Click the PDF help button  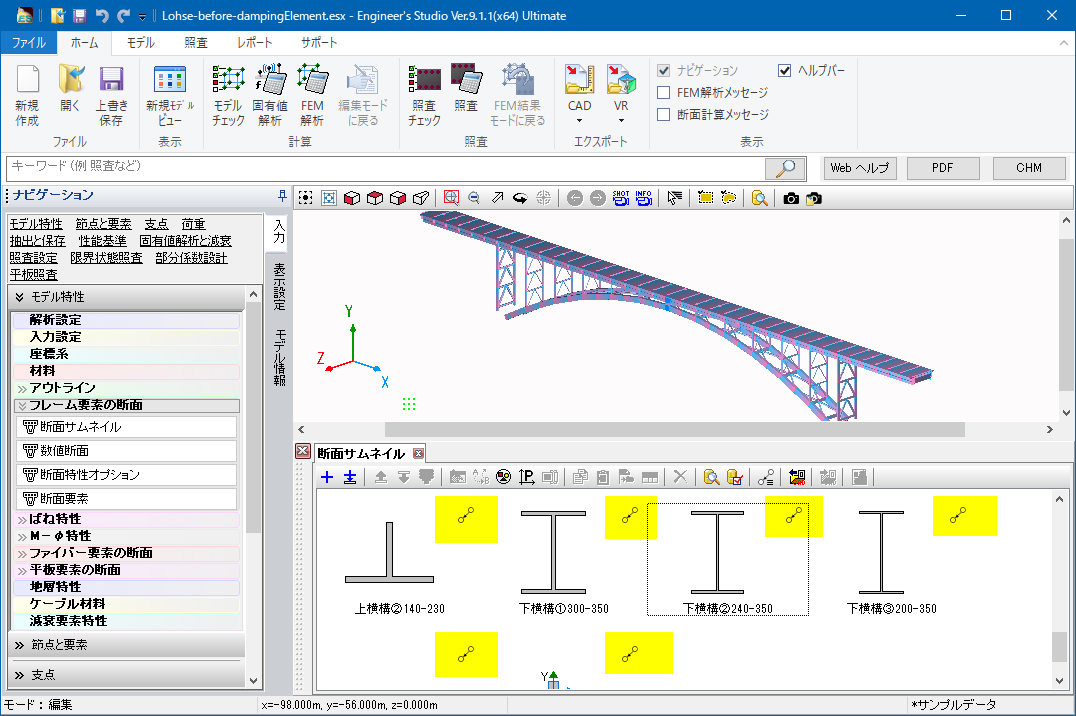click(942, 168)
